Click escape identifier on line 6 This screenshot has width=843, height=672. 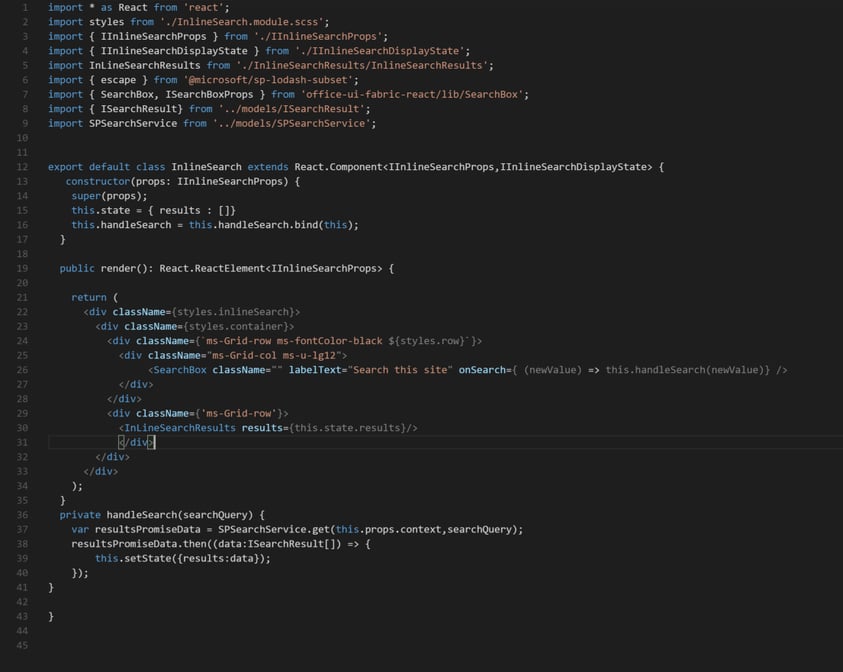pos(118,80)
